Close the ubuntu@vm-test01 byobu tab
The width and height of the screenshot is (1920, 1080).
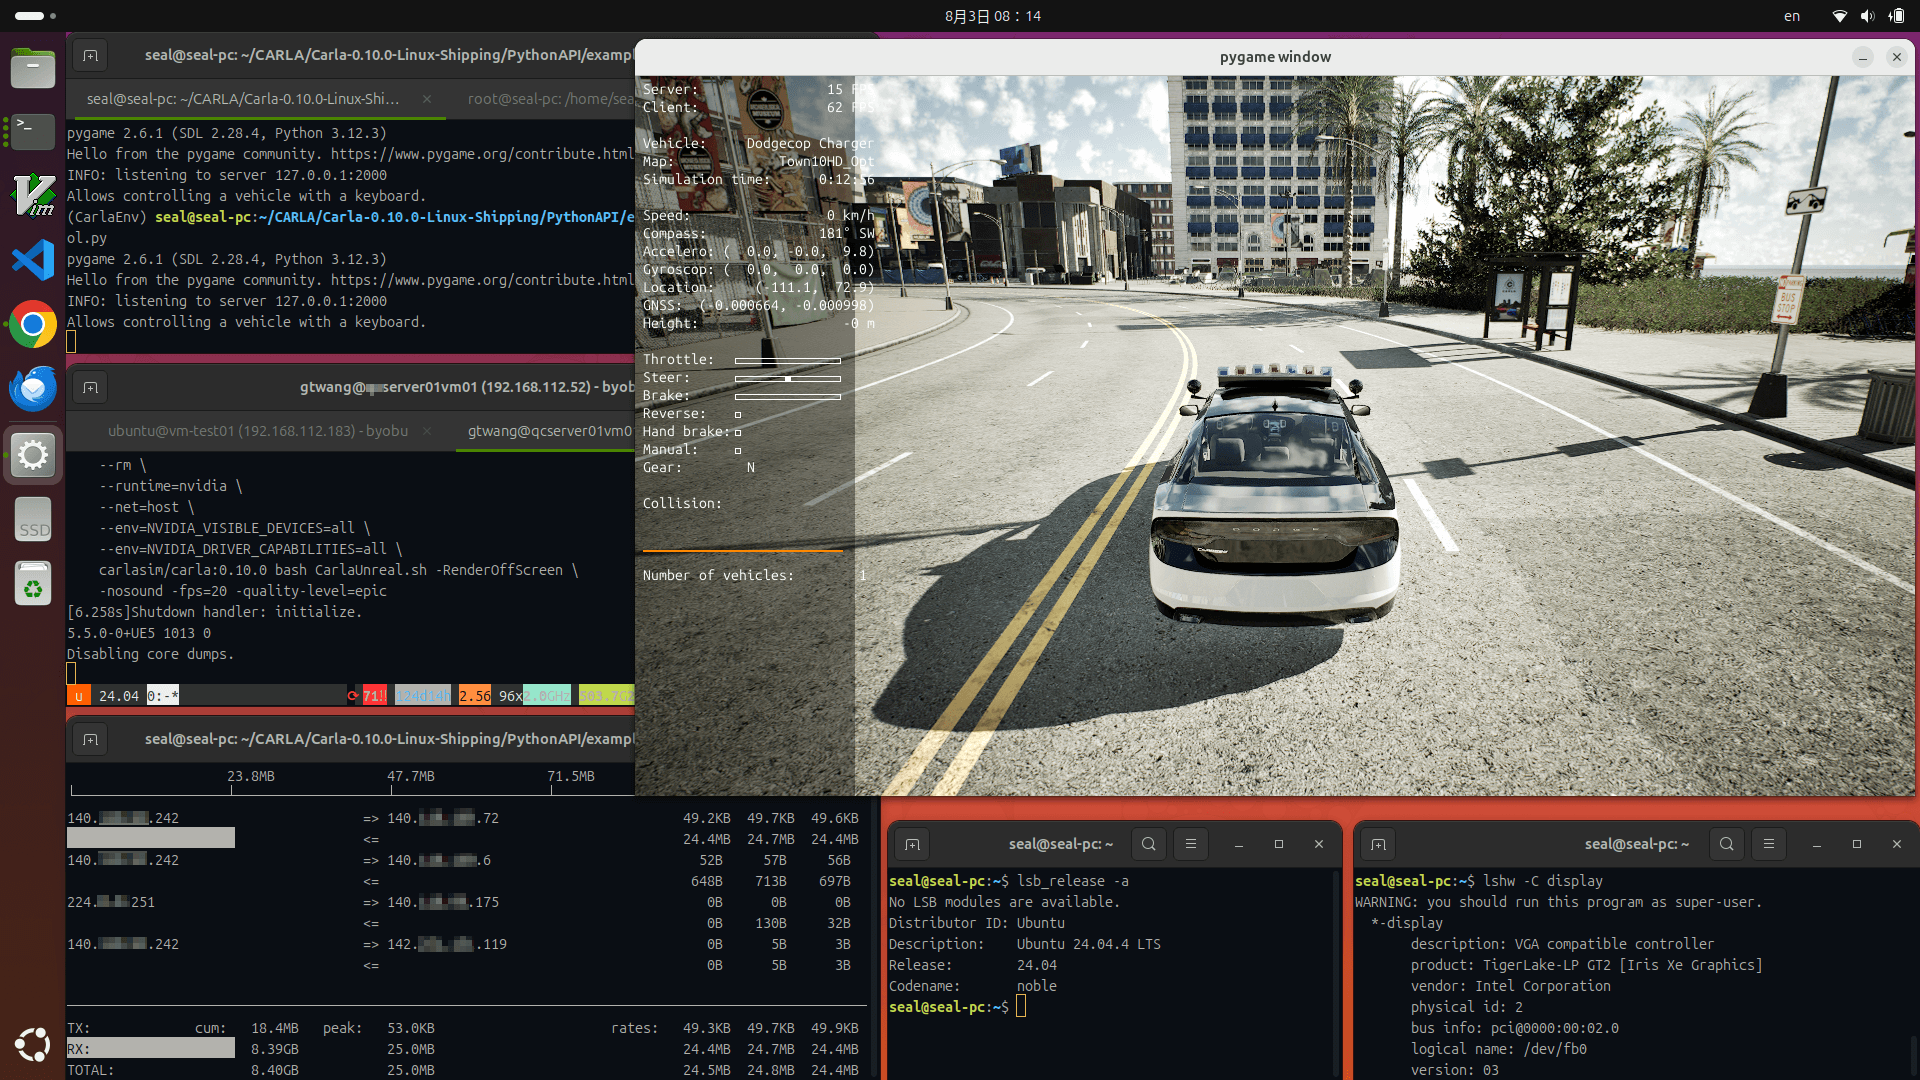coord(427,431)
